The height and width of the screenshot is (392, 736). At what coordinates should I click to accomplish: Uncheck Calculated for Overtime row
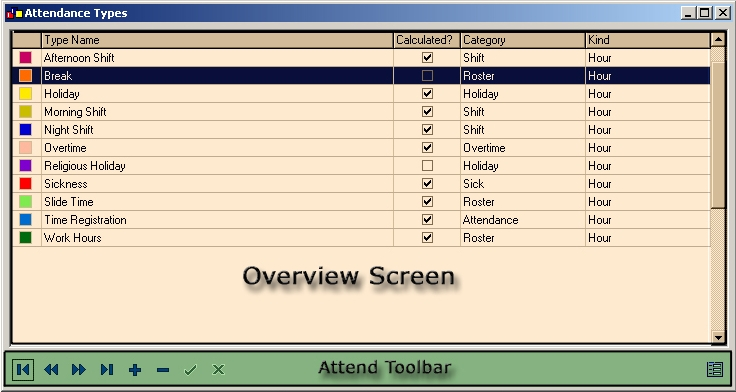click(x=427, y=147)
